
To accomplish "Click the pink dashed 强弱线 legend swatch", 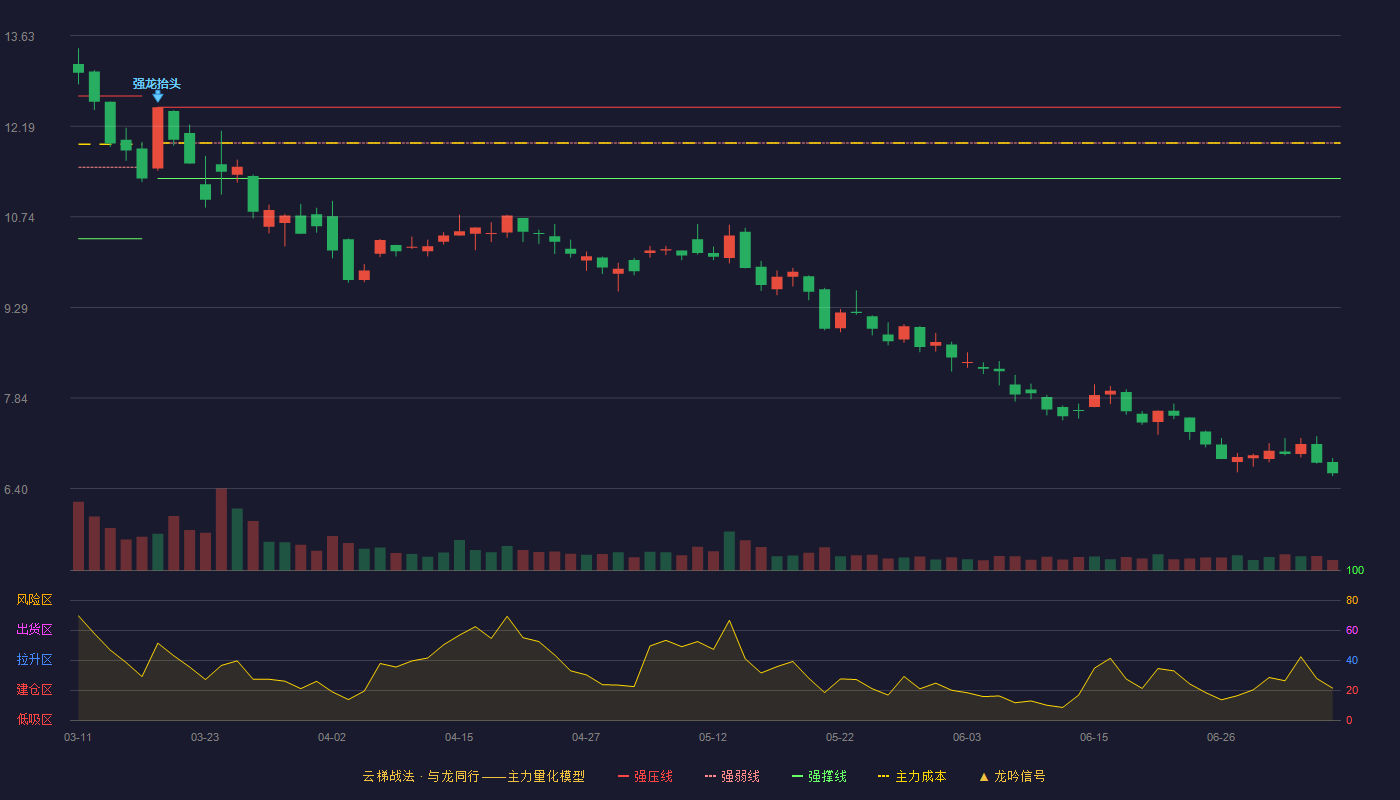I will (x=710, y=777).
